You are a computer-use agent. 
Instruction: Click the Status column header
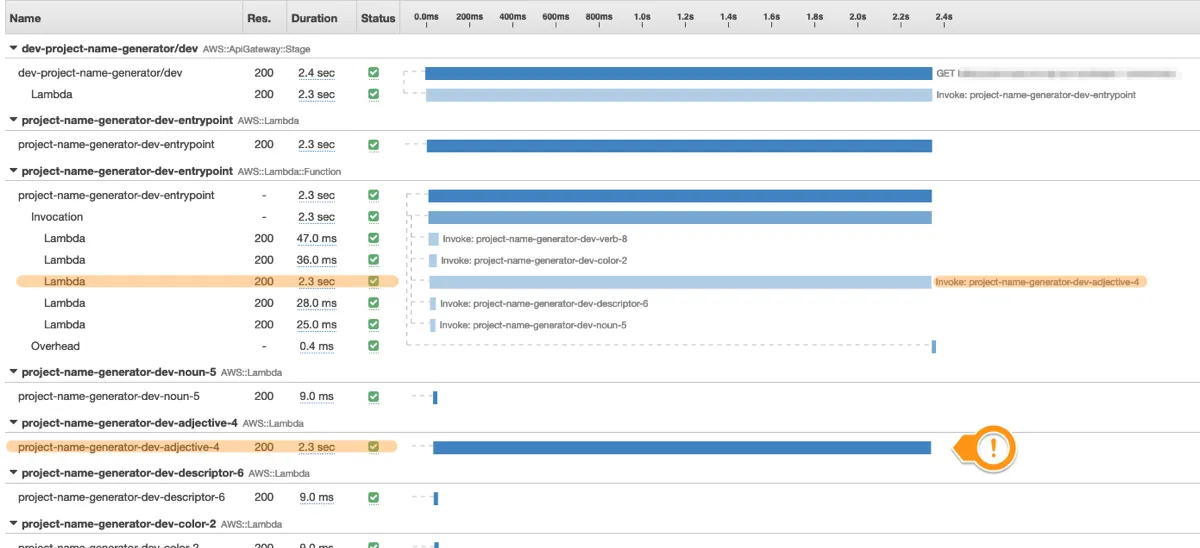(377, 18)
